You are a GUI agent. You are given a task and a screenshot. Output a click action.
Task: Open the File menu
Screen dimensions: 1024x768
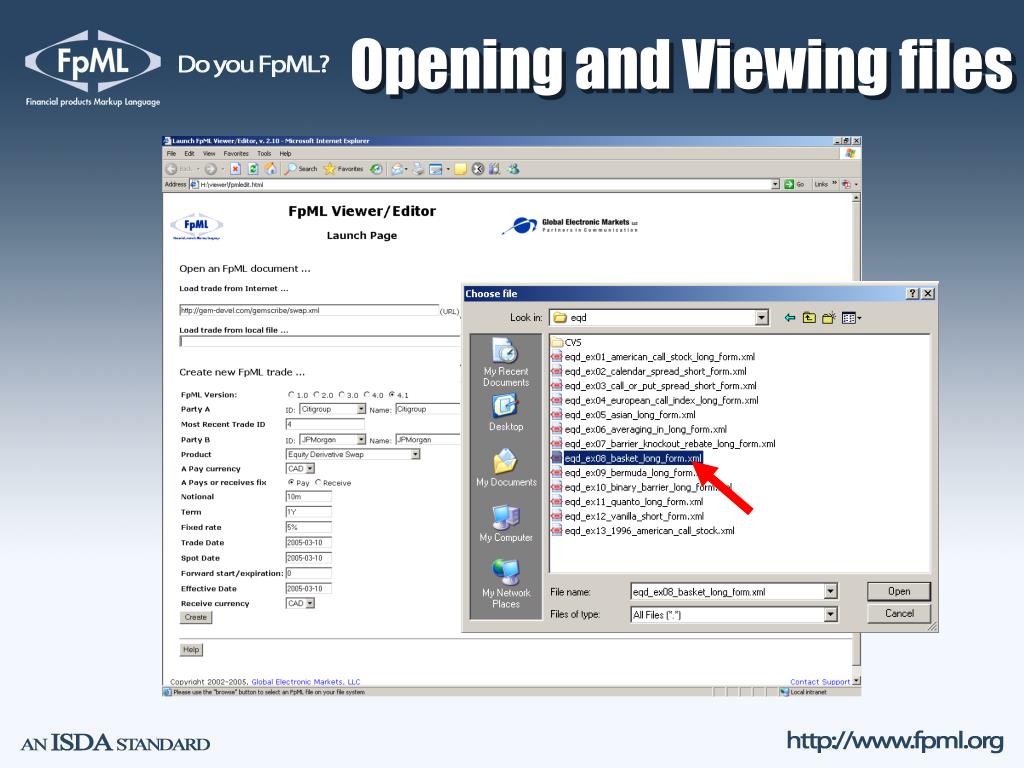(x=172, y=153)
